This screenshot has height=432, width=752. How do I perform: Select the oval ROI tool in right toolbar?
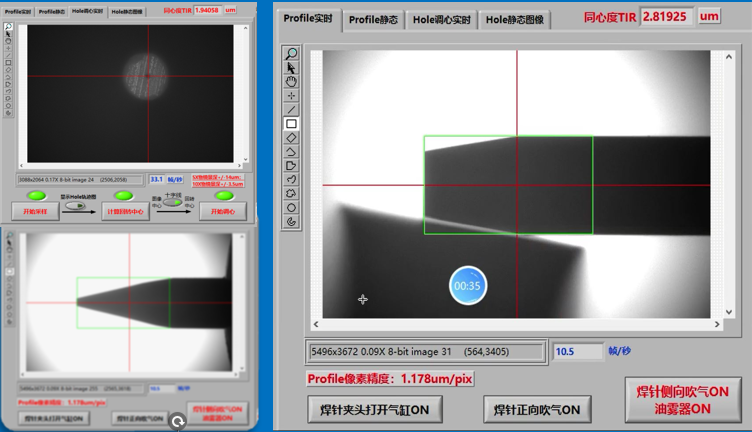(291, 207)
